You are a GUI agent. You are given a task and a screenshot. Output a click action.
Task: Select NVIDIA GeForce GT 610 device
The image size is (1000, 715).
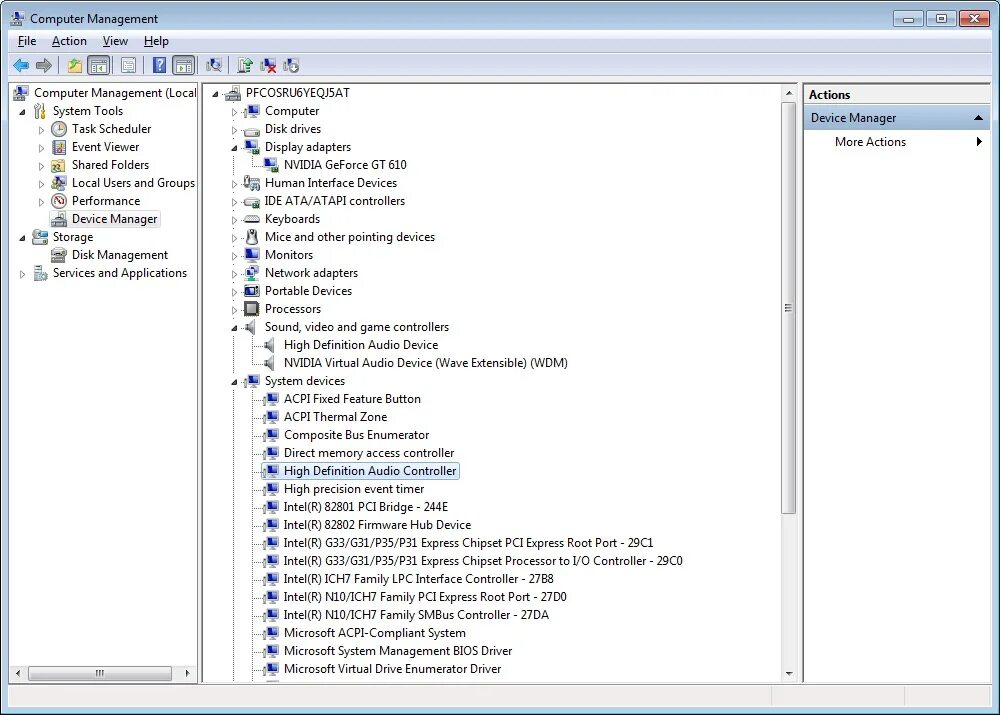pos(345,165)
